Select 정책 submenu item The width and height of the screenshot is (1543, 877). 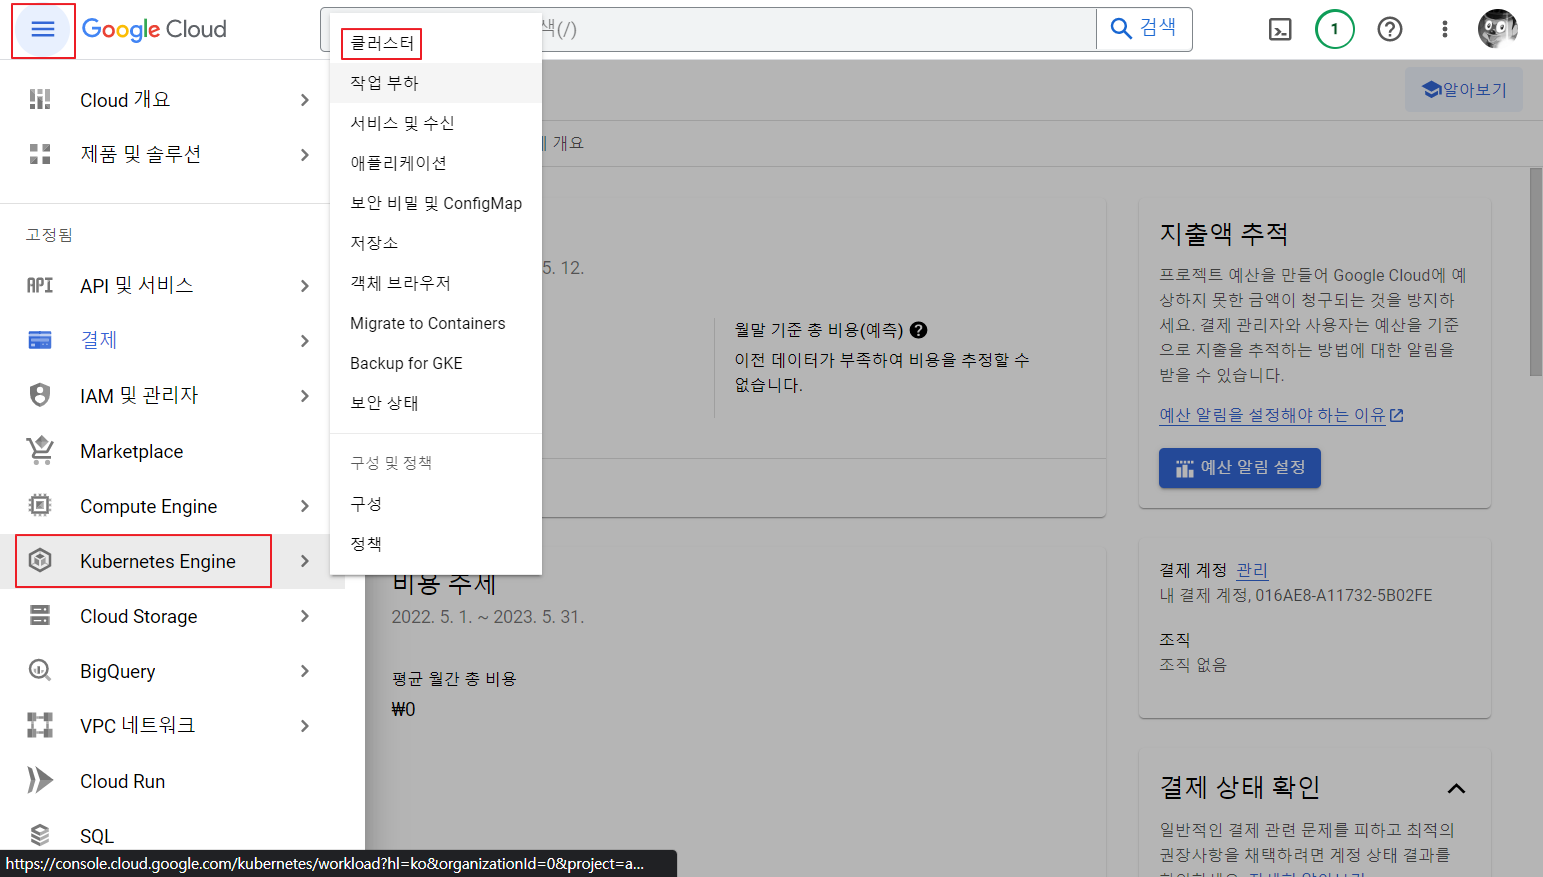pyautogui.click(x=435, y=544)
